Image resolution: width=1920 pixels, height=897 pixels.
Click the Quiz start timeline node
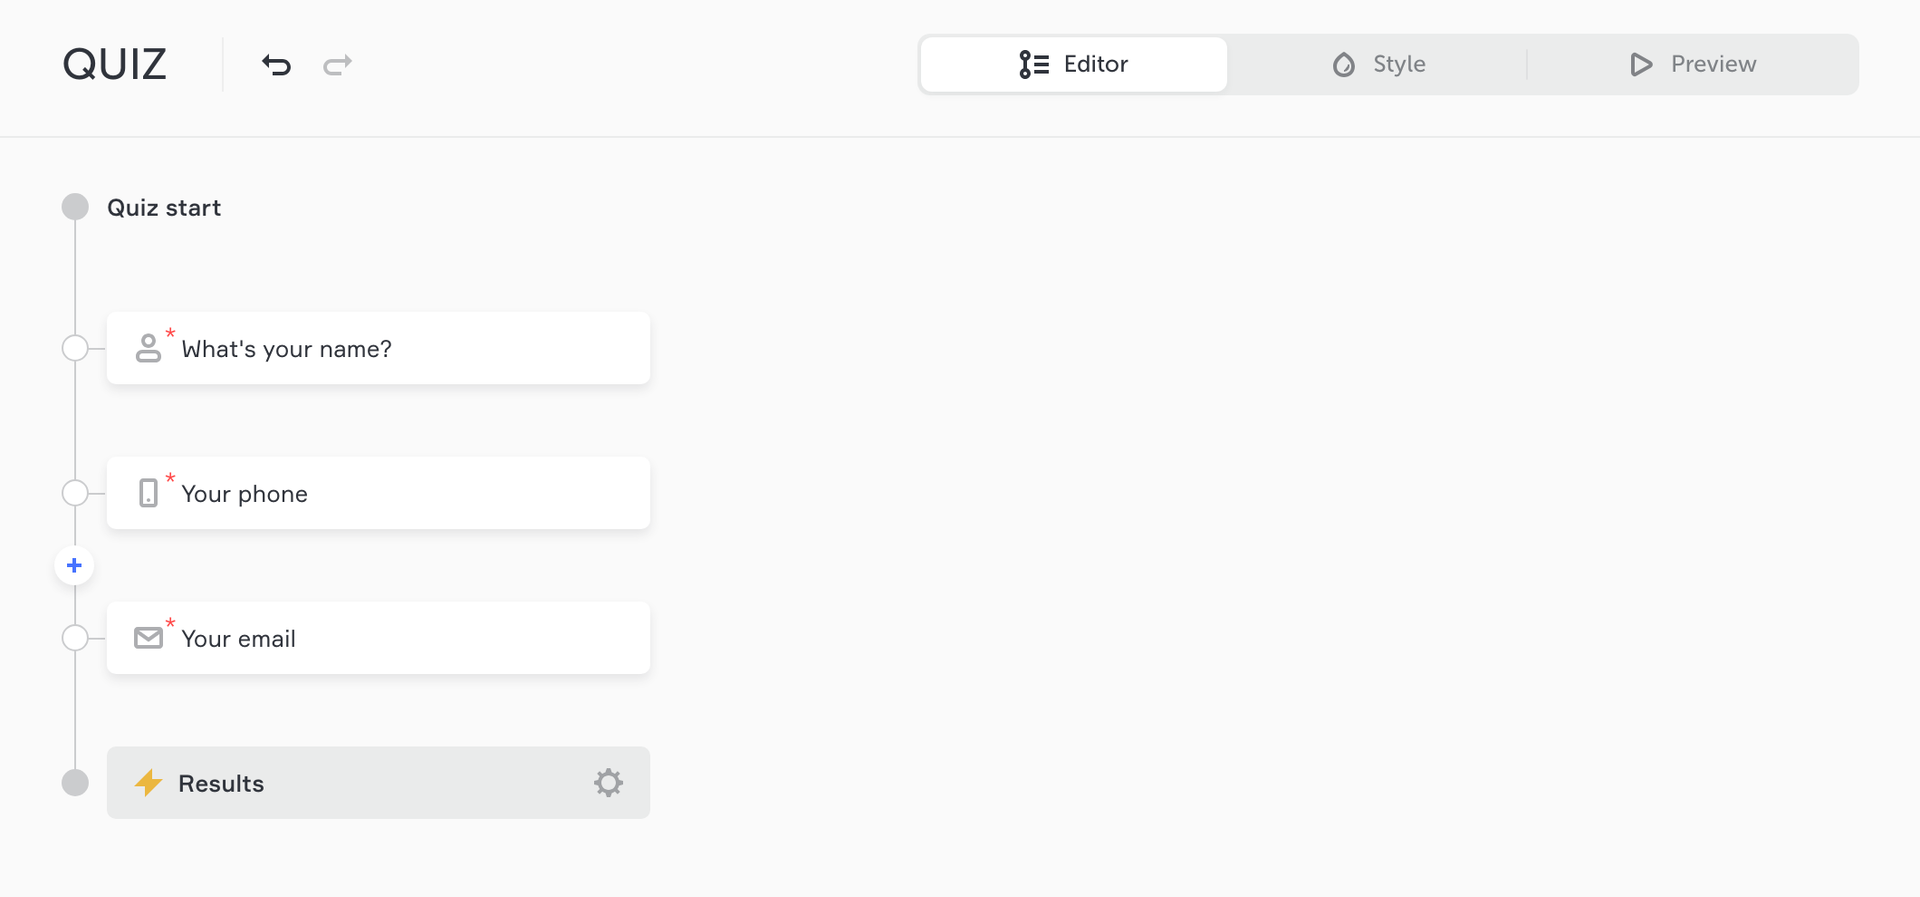tap(75, 207)
